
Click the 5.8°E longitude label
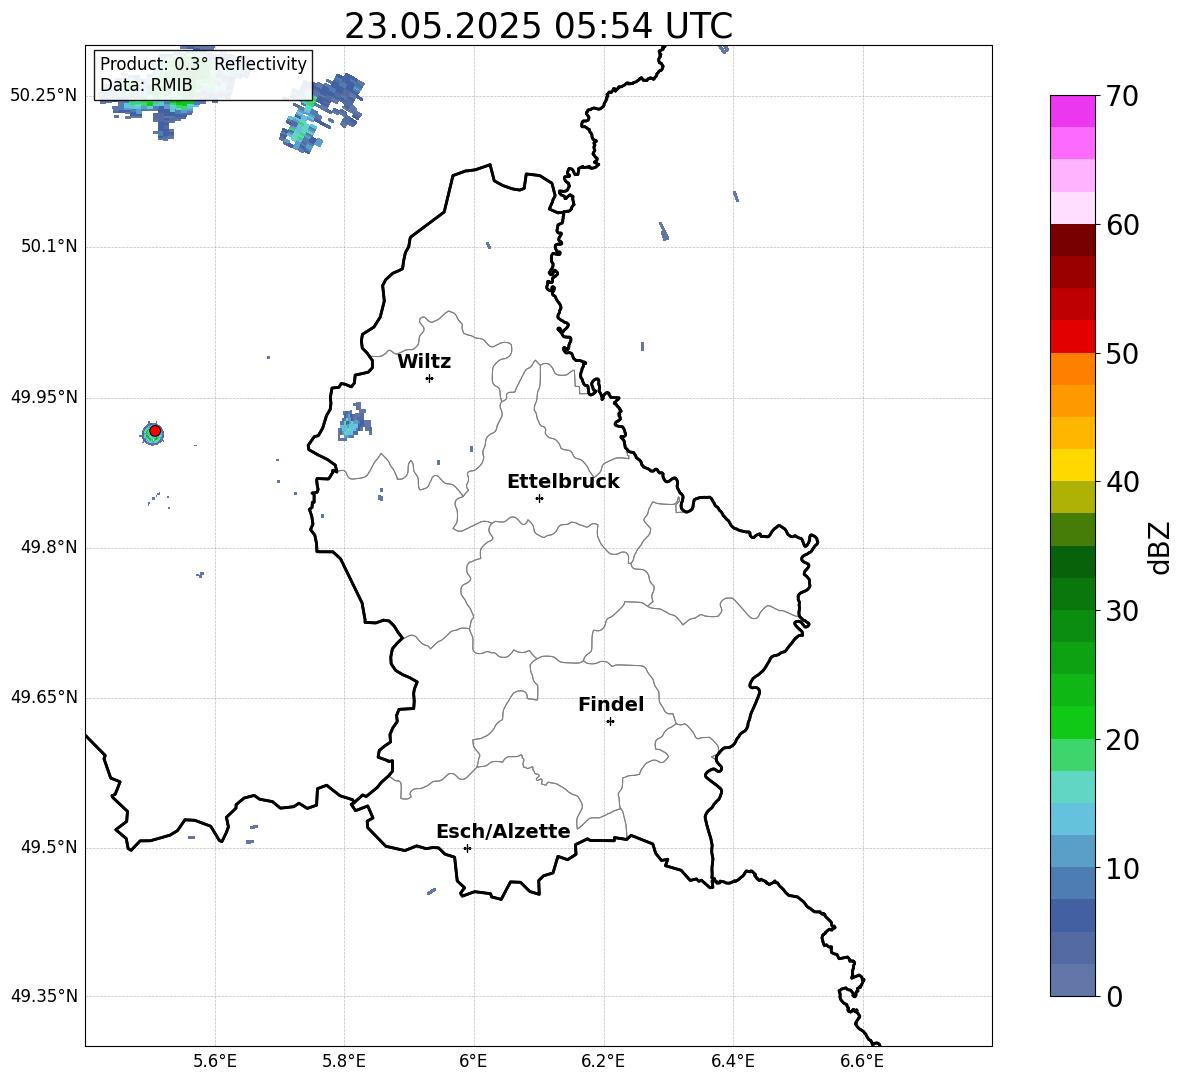[x=344, y=1061]
